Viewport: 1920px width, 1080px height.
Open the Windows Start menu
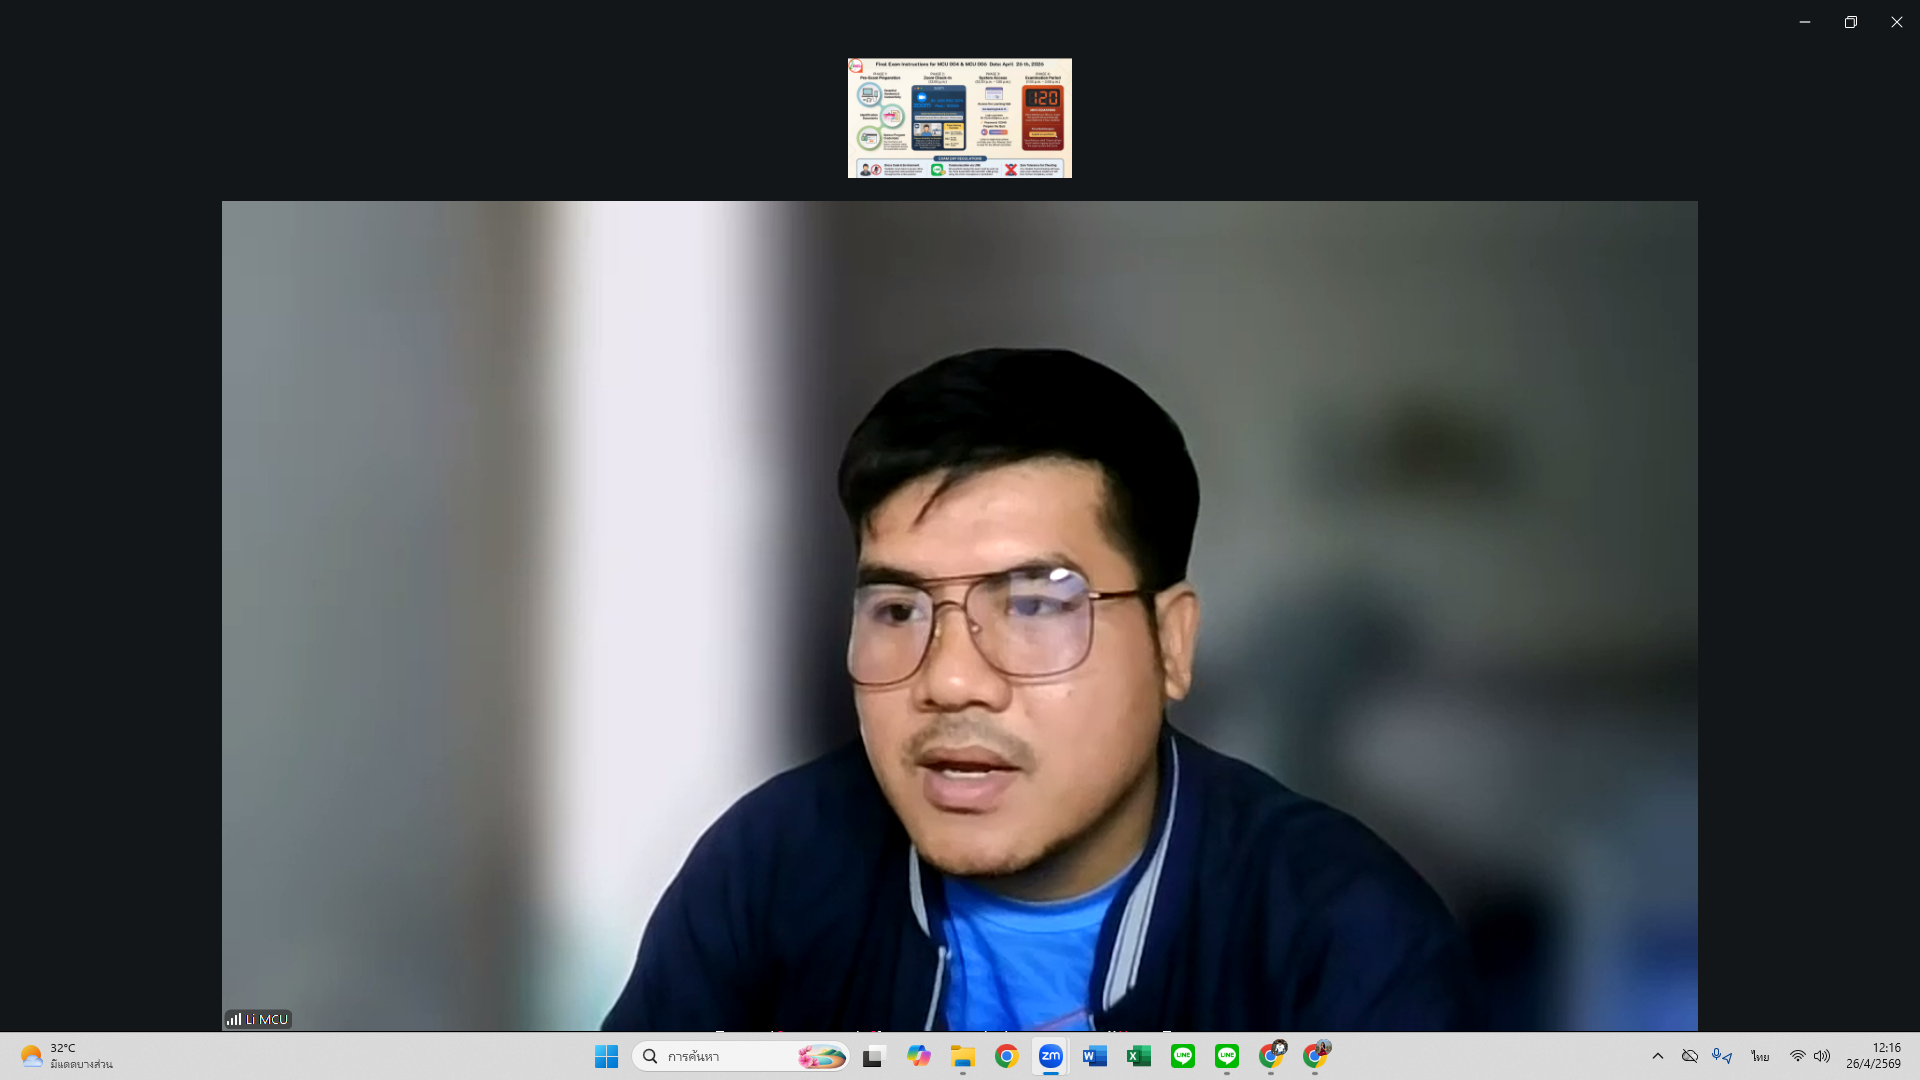(x=606, y=1056)
